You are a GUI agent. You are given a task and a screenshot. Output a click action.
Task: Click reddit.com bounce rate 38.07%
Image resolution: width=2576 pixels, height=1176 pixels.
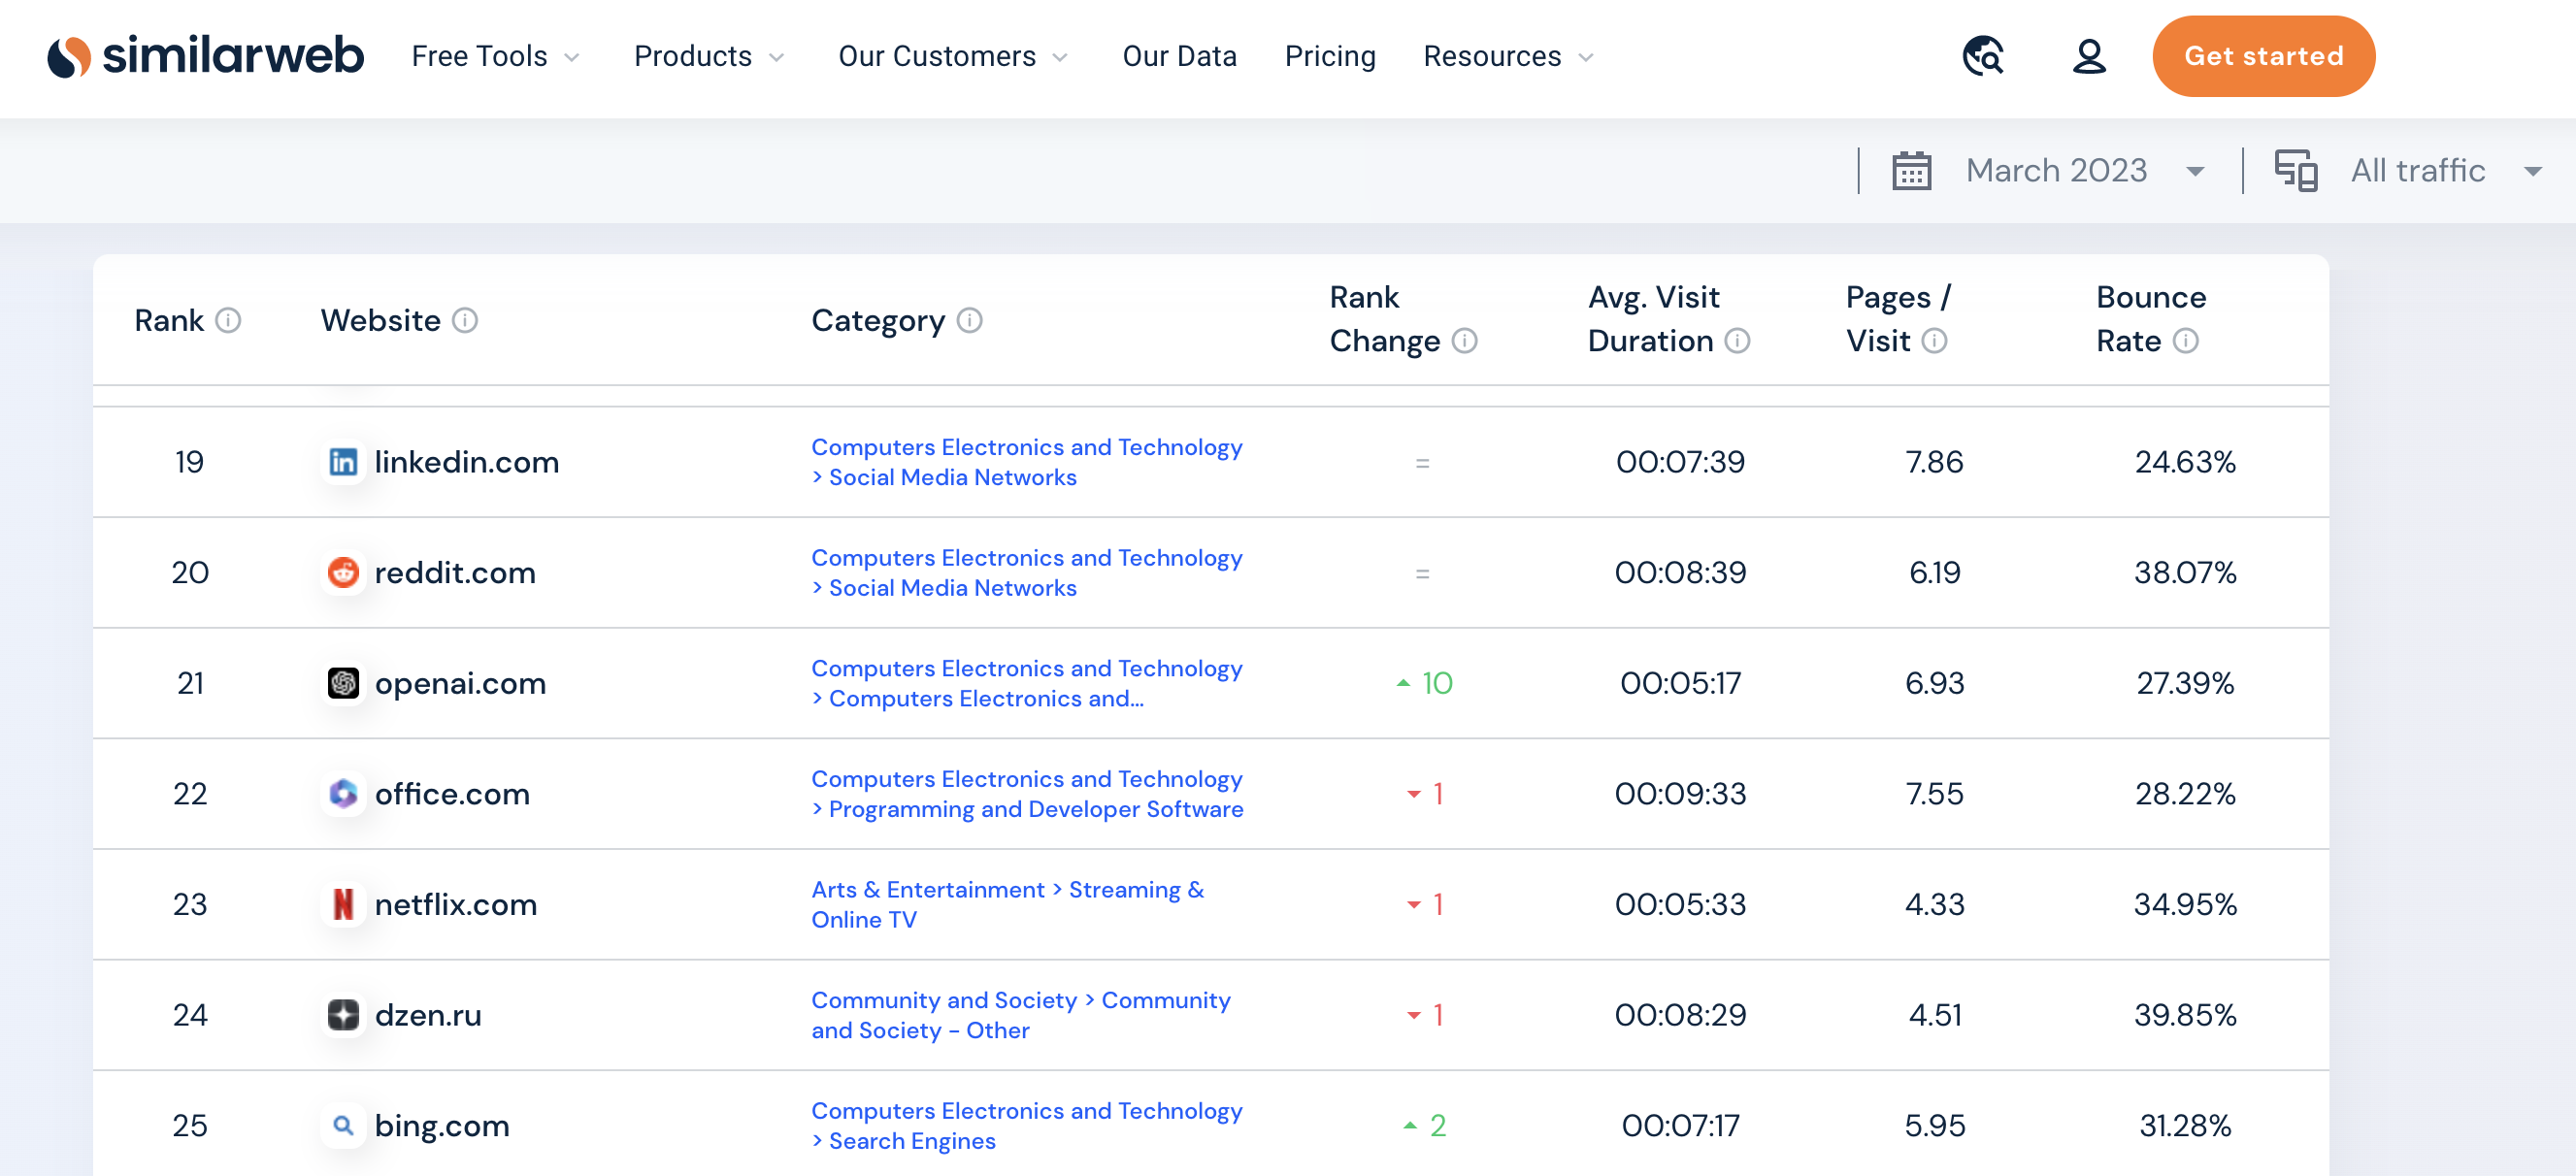tap(2185, 573)
